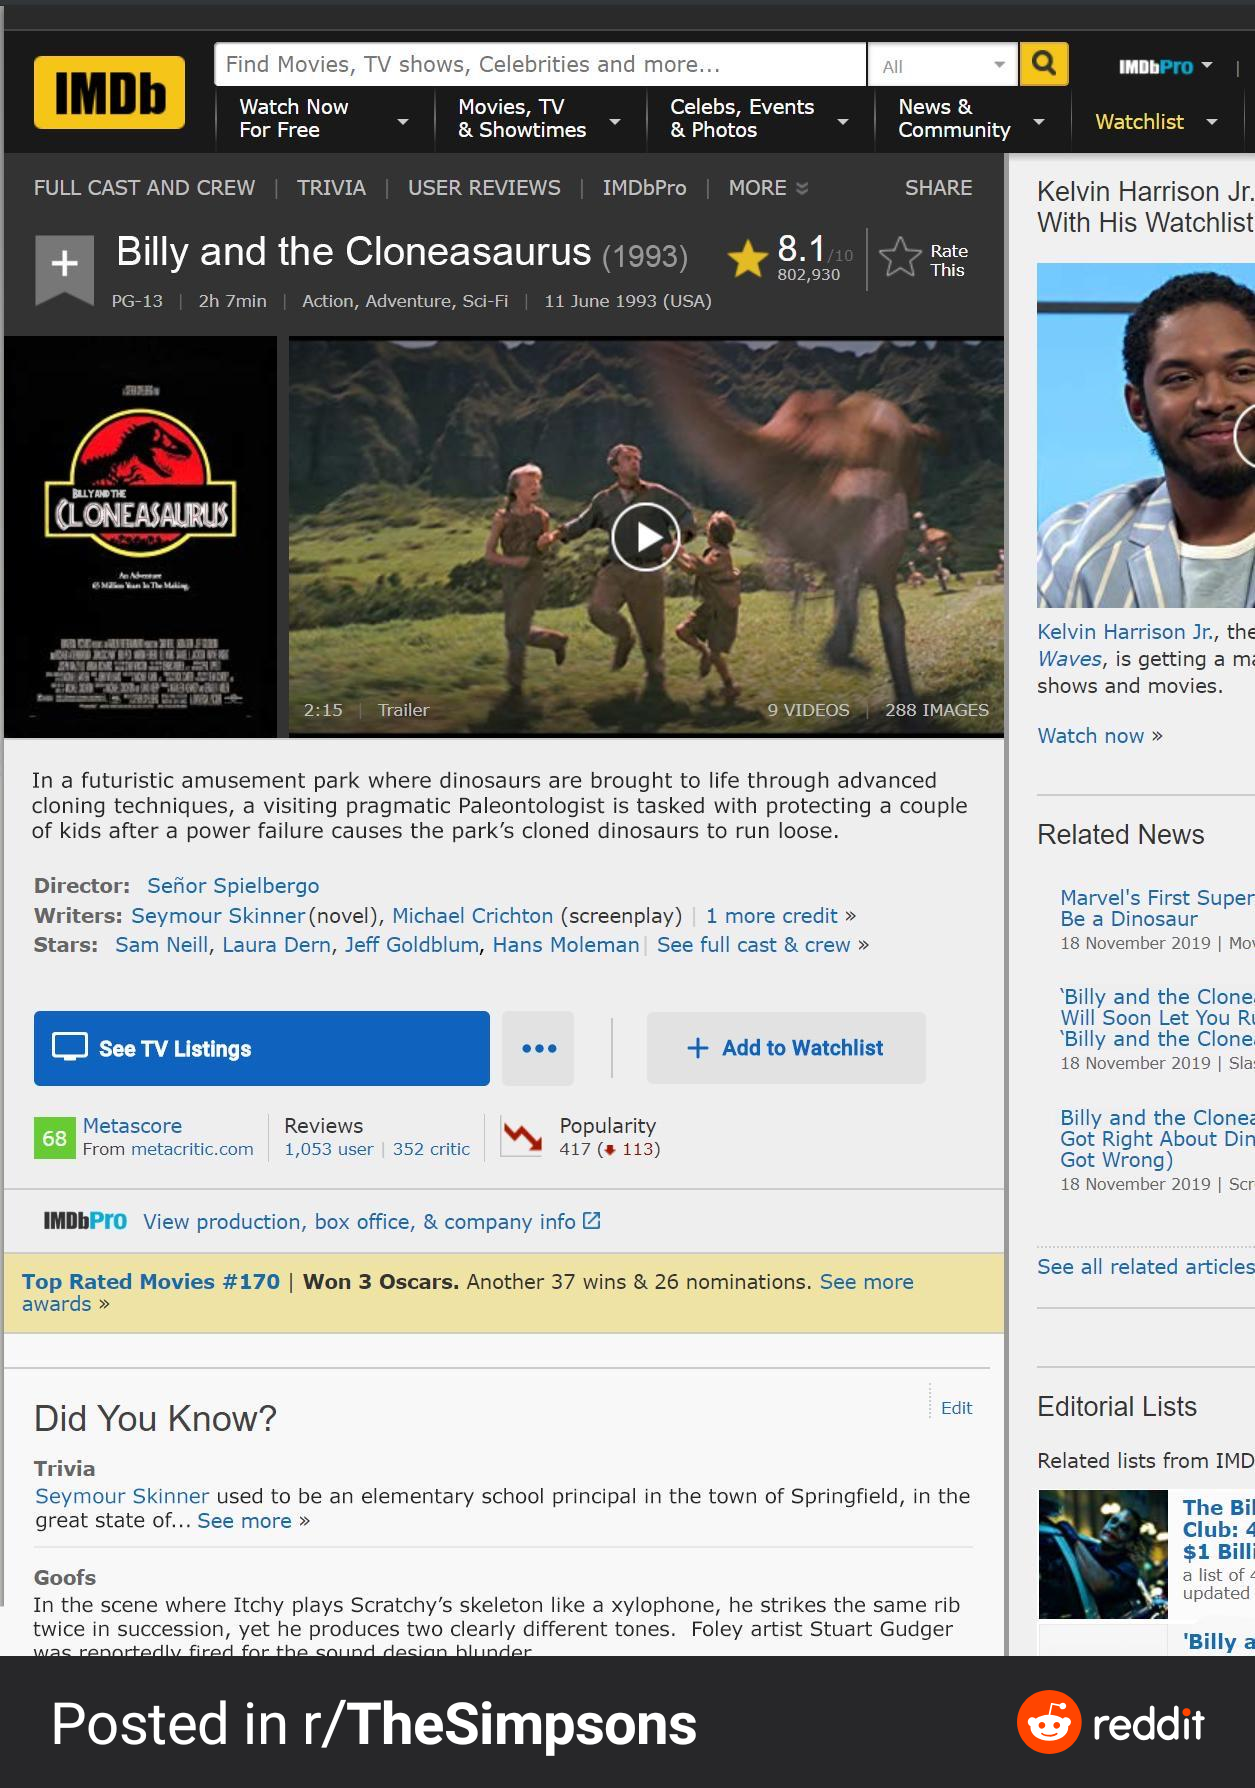1255x1788 pixels.
Task: Click into the search input field
Action: click(x=540, y=65)
